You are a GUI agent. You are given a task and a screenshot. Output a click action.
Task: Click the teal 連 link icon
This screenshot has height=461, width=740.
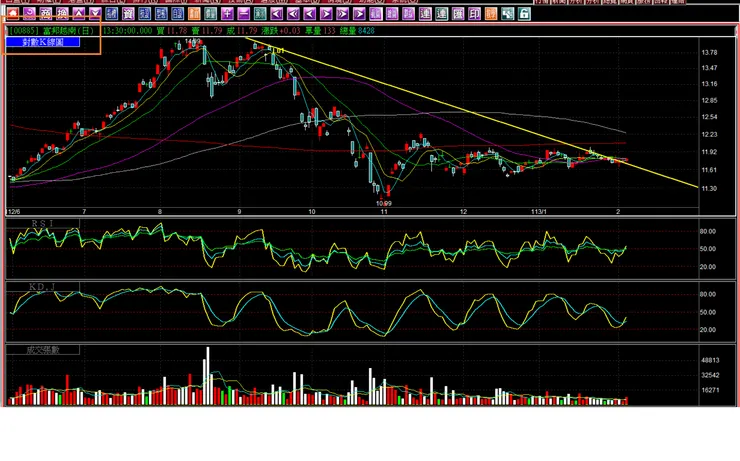tap(442, 14)
